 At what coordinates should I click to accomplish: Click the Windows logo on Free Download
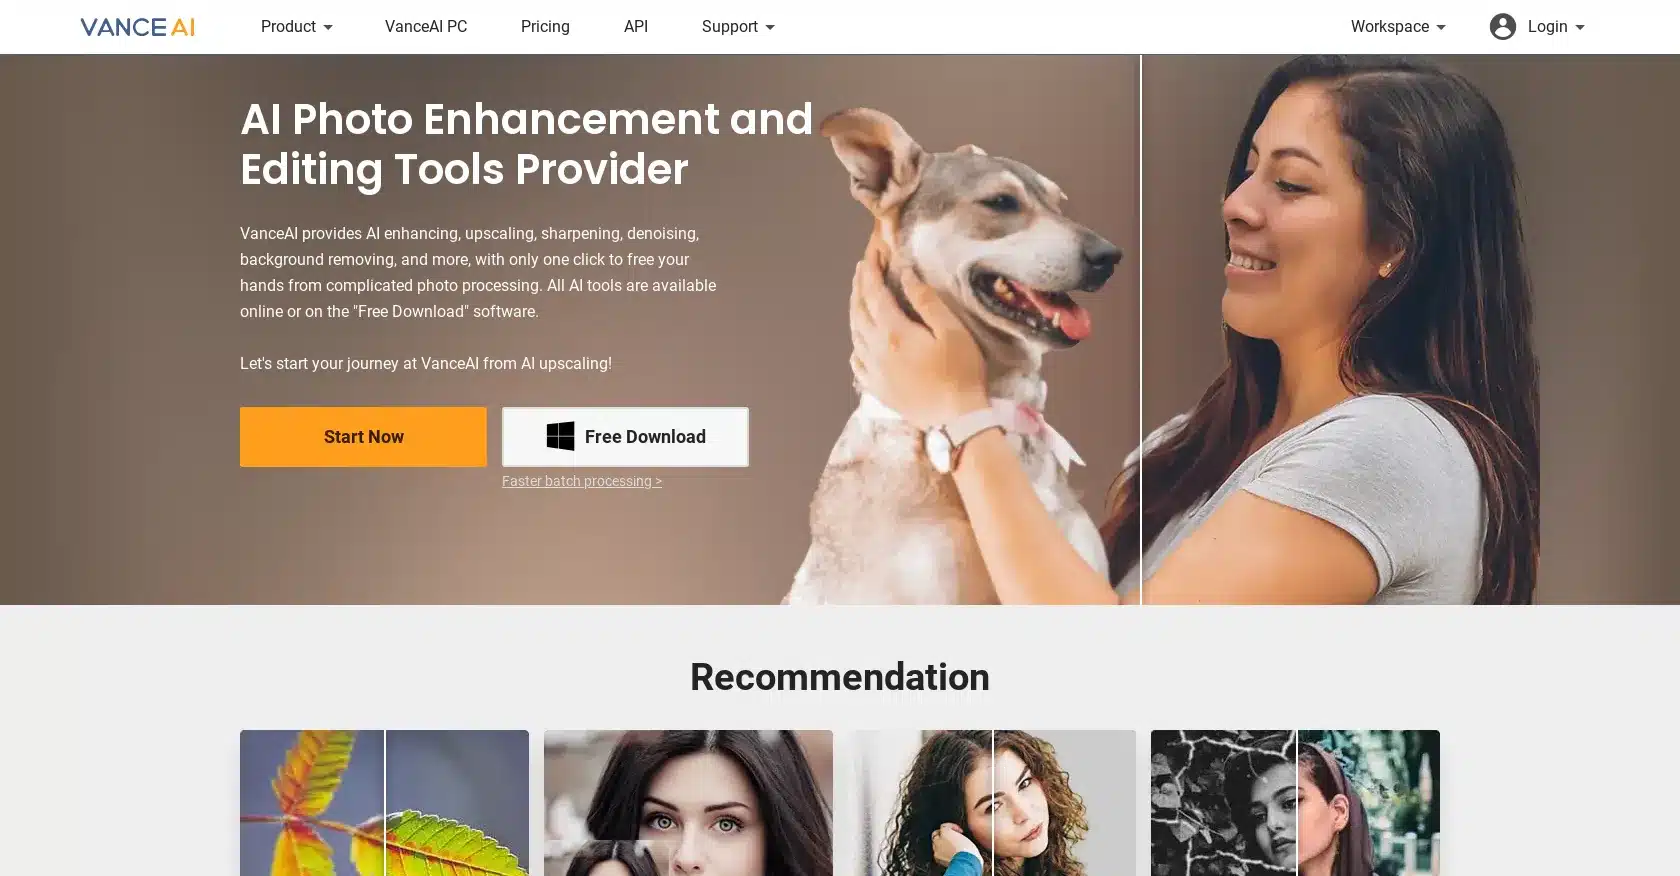[560, 436]
